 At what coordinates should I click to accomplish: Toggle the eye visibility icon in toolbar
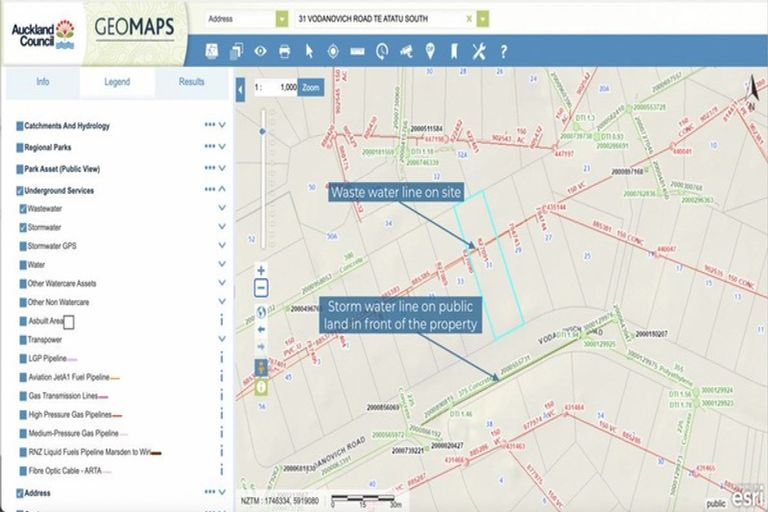pos(260,51)
